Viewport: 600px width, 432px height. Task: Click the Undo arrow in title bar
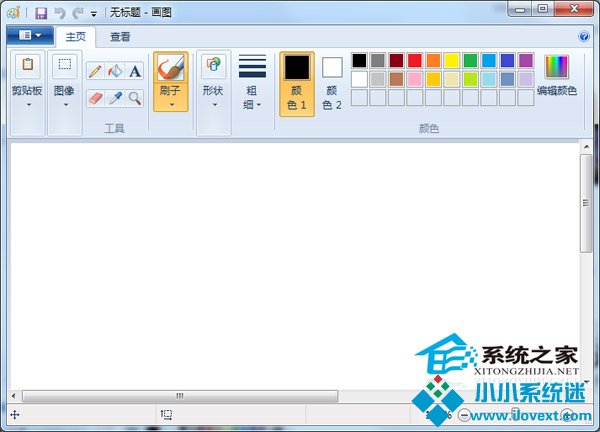[x=60, y=13]
